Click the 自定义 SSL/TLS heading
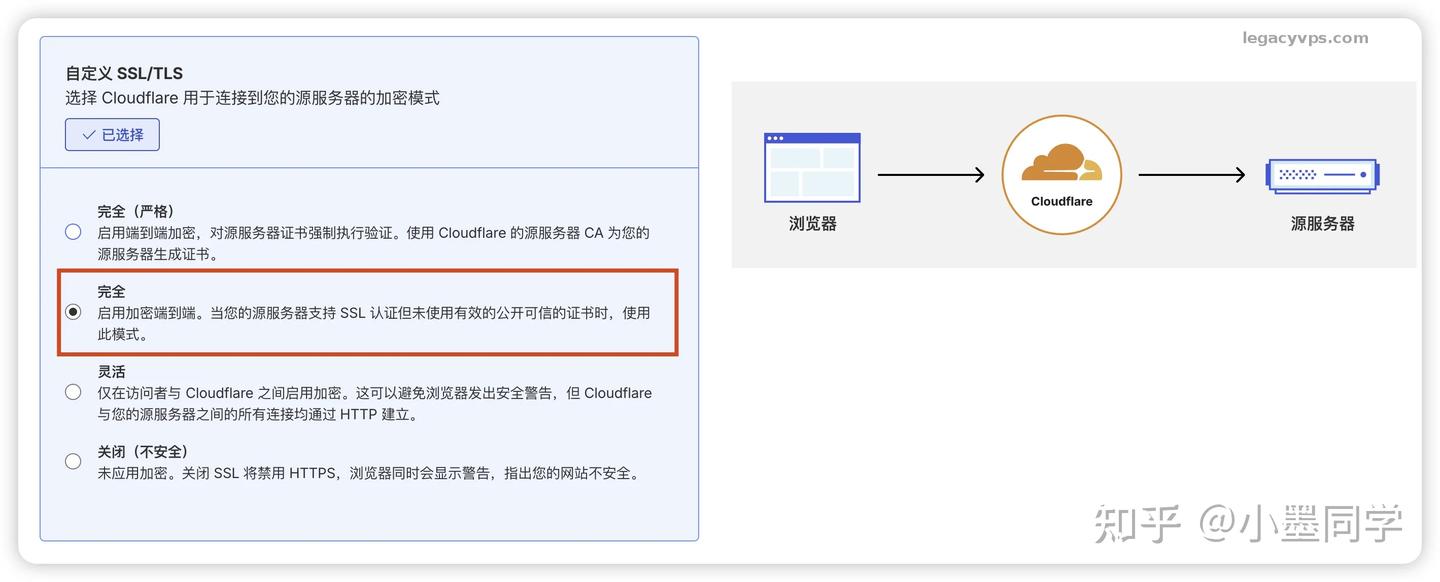 [x=124, y=73]
